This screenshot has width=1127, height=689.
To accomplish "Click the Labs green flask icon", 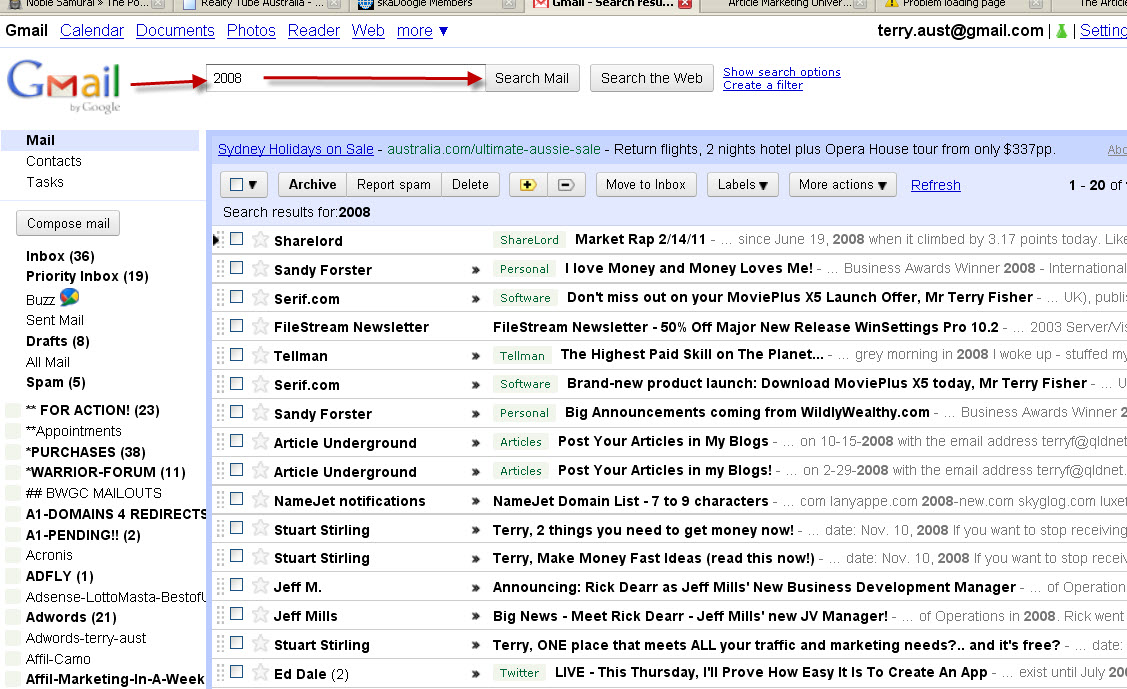I will [x=1061, y=31].
